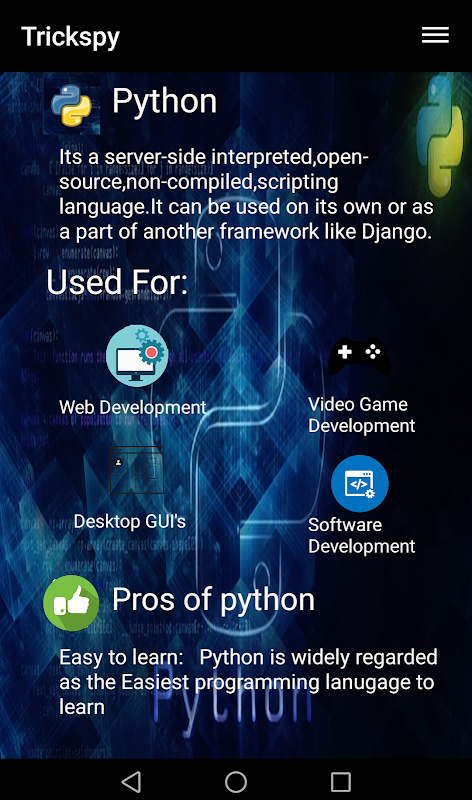The image size is (472, 800).
Task: Tap the Trickspy app title
Action: click(x=70, y=37)
